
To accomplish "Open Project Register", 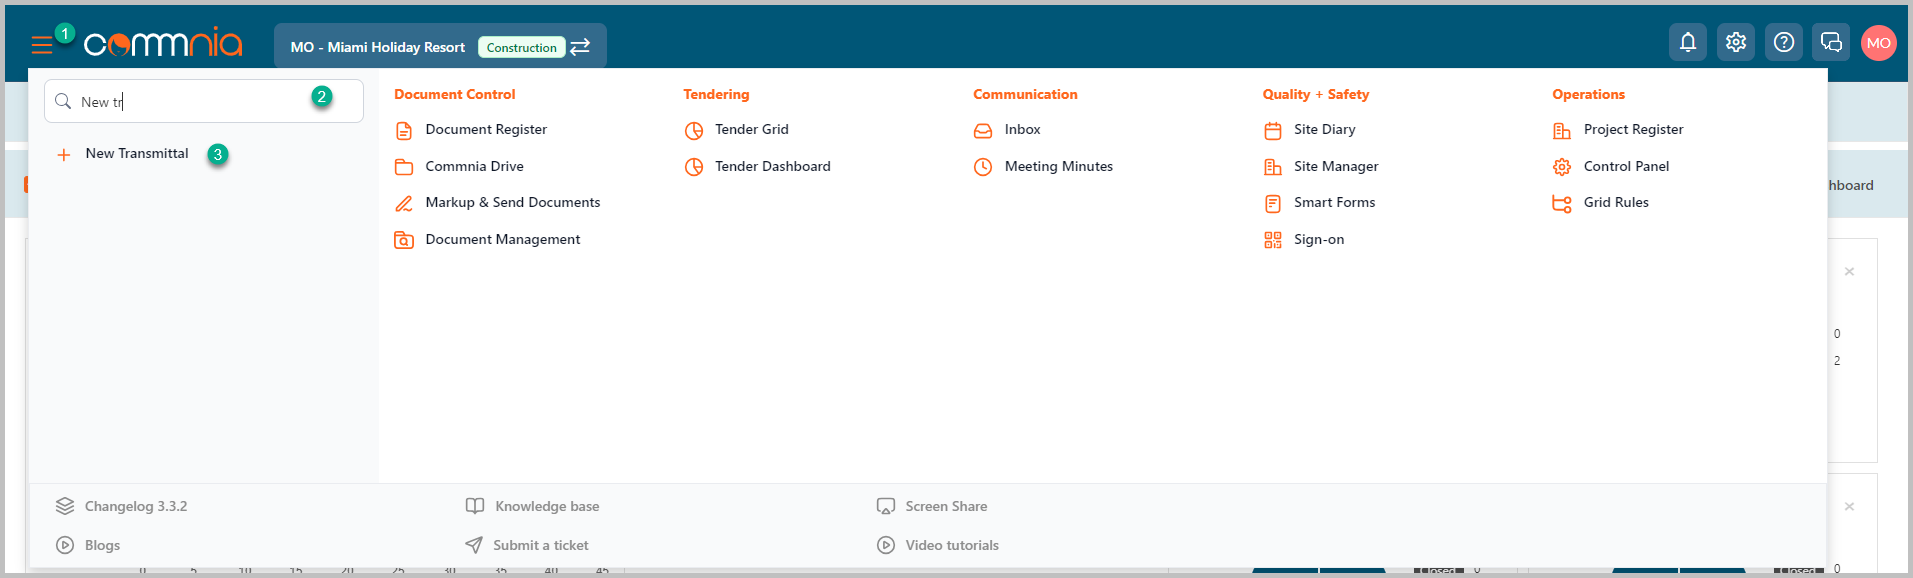I will (1633, 130).
